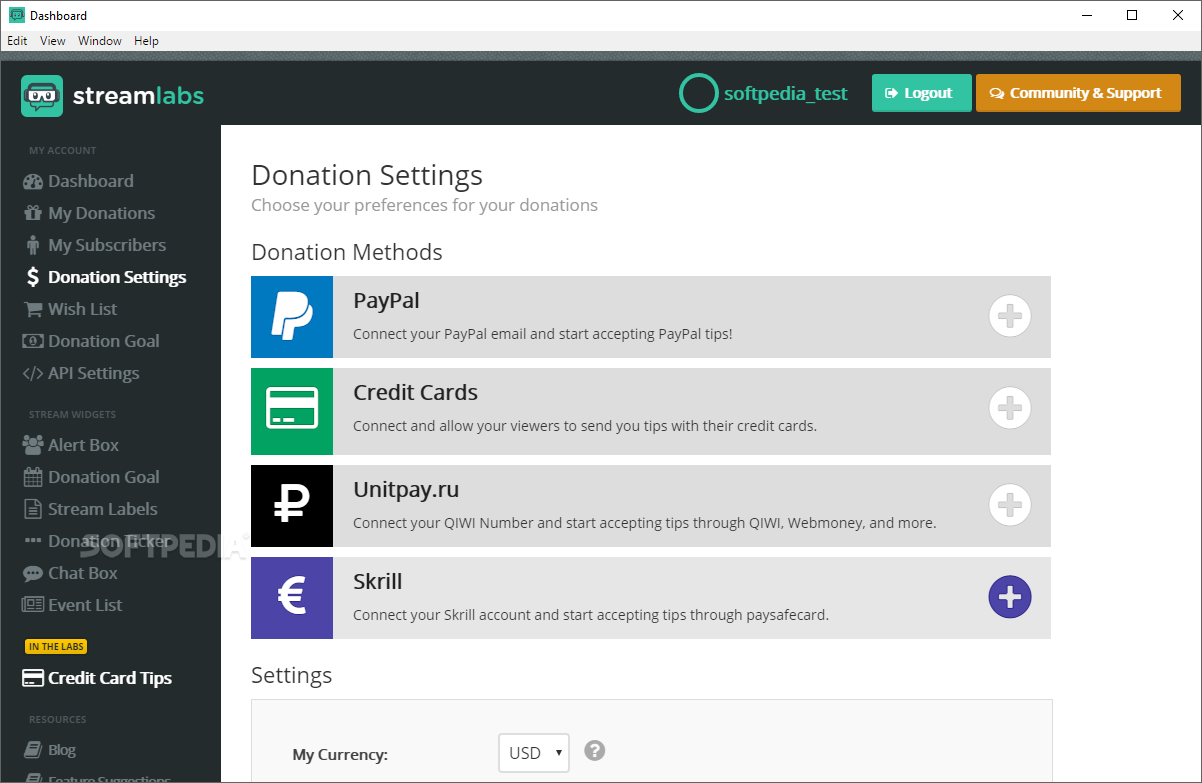Go to My Subscribers
Viewport: 1202px width, 783px height.
[94, 245]
